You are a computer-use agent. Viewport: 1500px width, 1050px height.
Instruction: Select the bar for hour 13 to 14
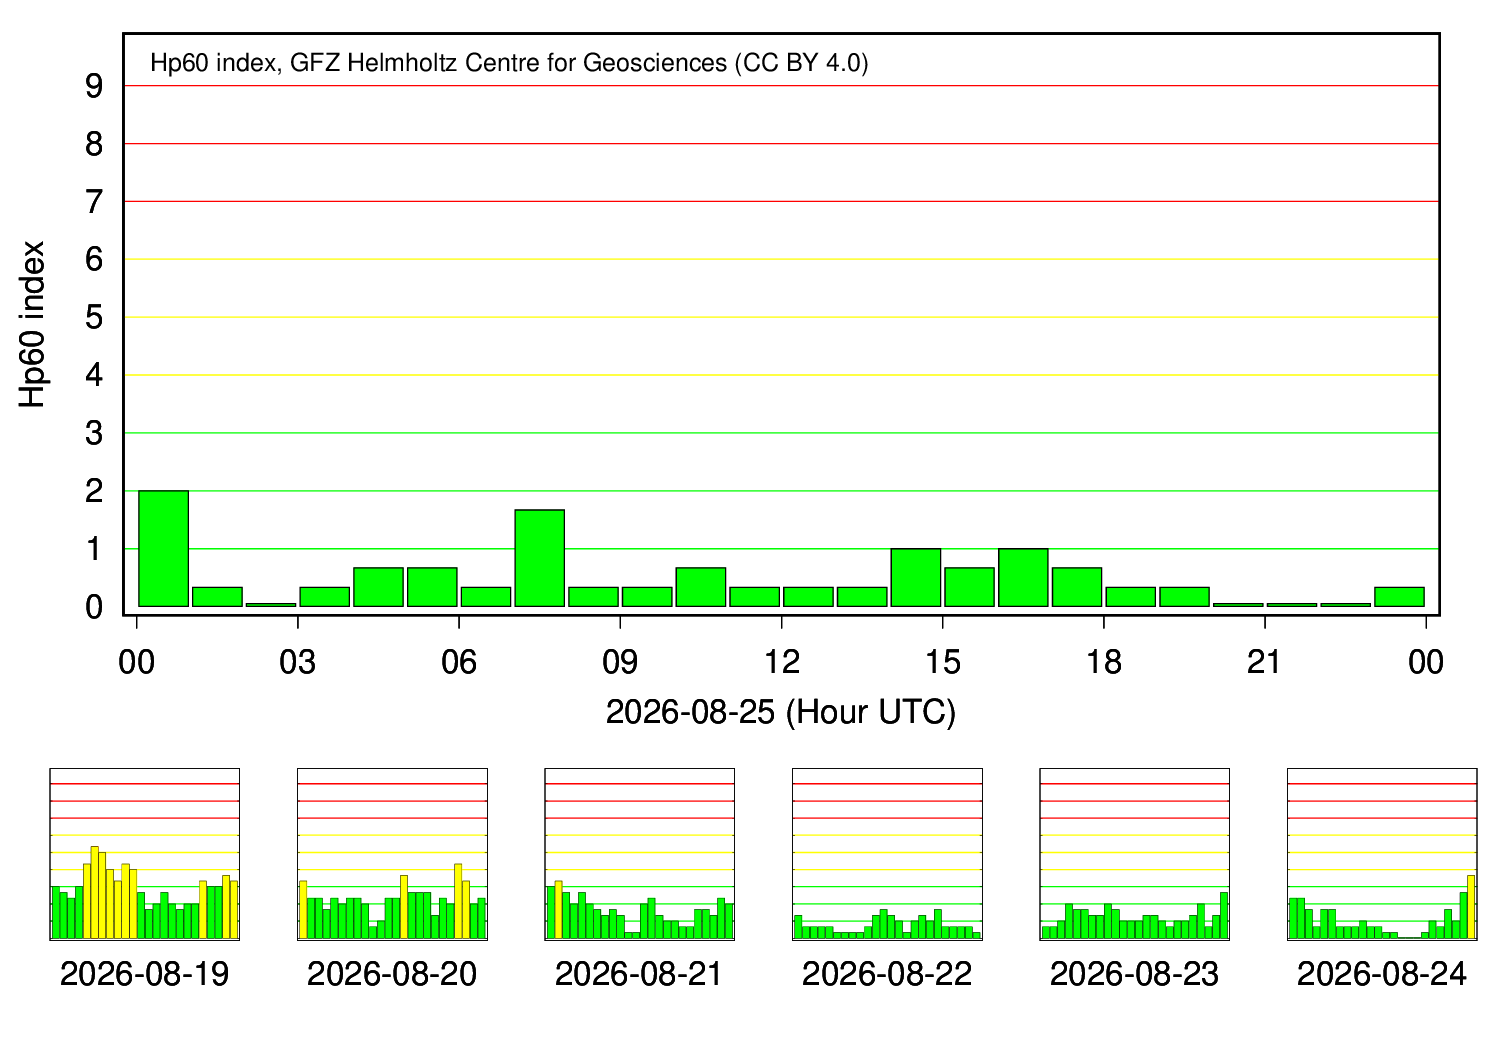coord(862,596)
